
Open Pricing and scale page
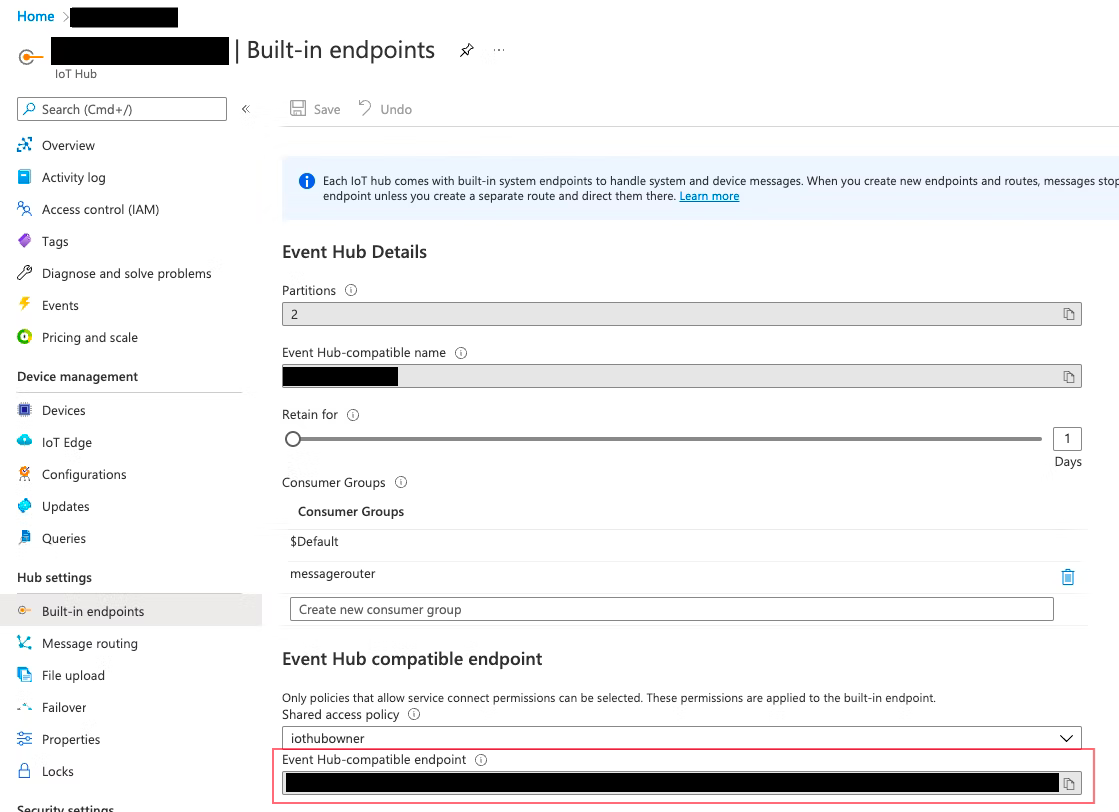[90, 338]
